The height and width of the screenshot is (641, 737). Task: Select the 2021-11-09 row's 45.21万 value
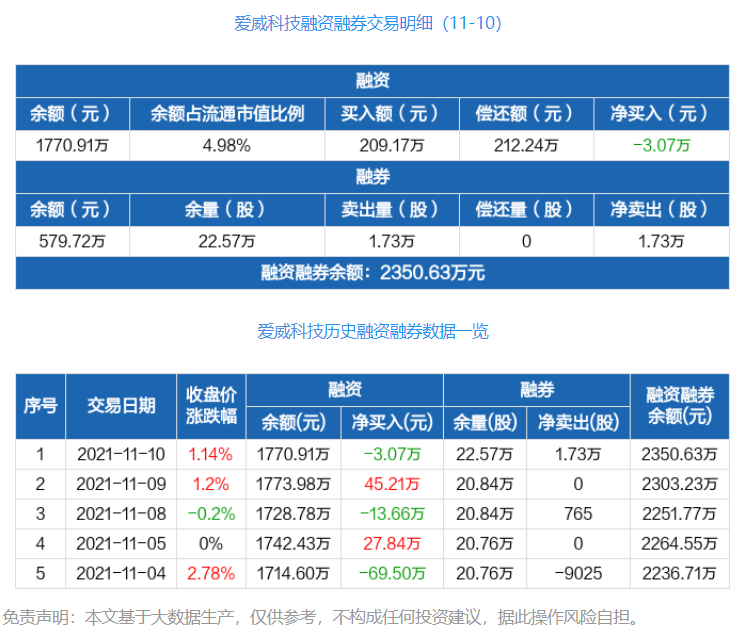[x=392, y=484]
